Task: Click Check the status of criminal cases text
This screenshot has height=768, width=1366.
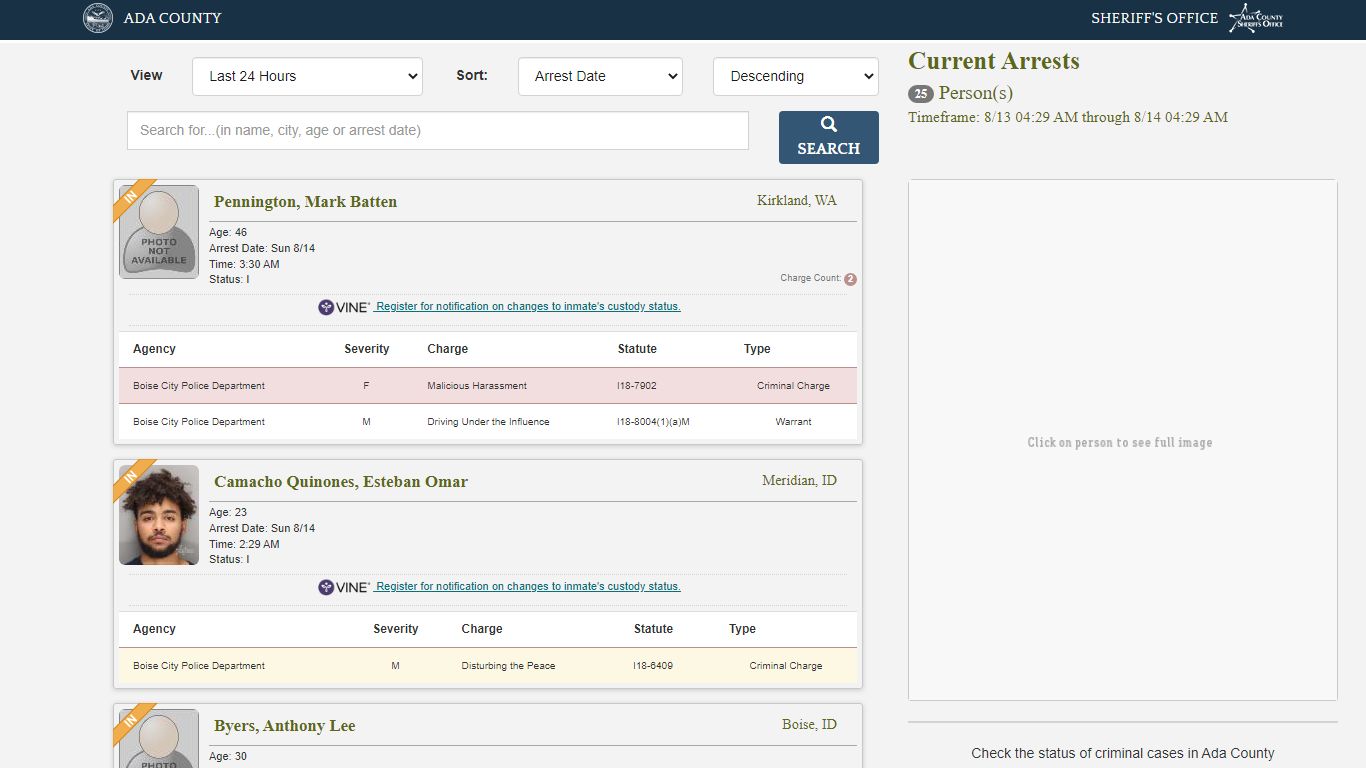Action: tap(1123, 754)
